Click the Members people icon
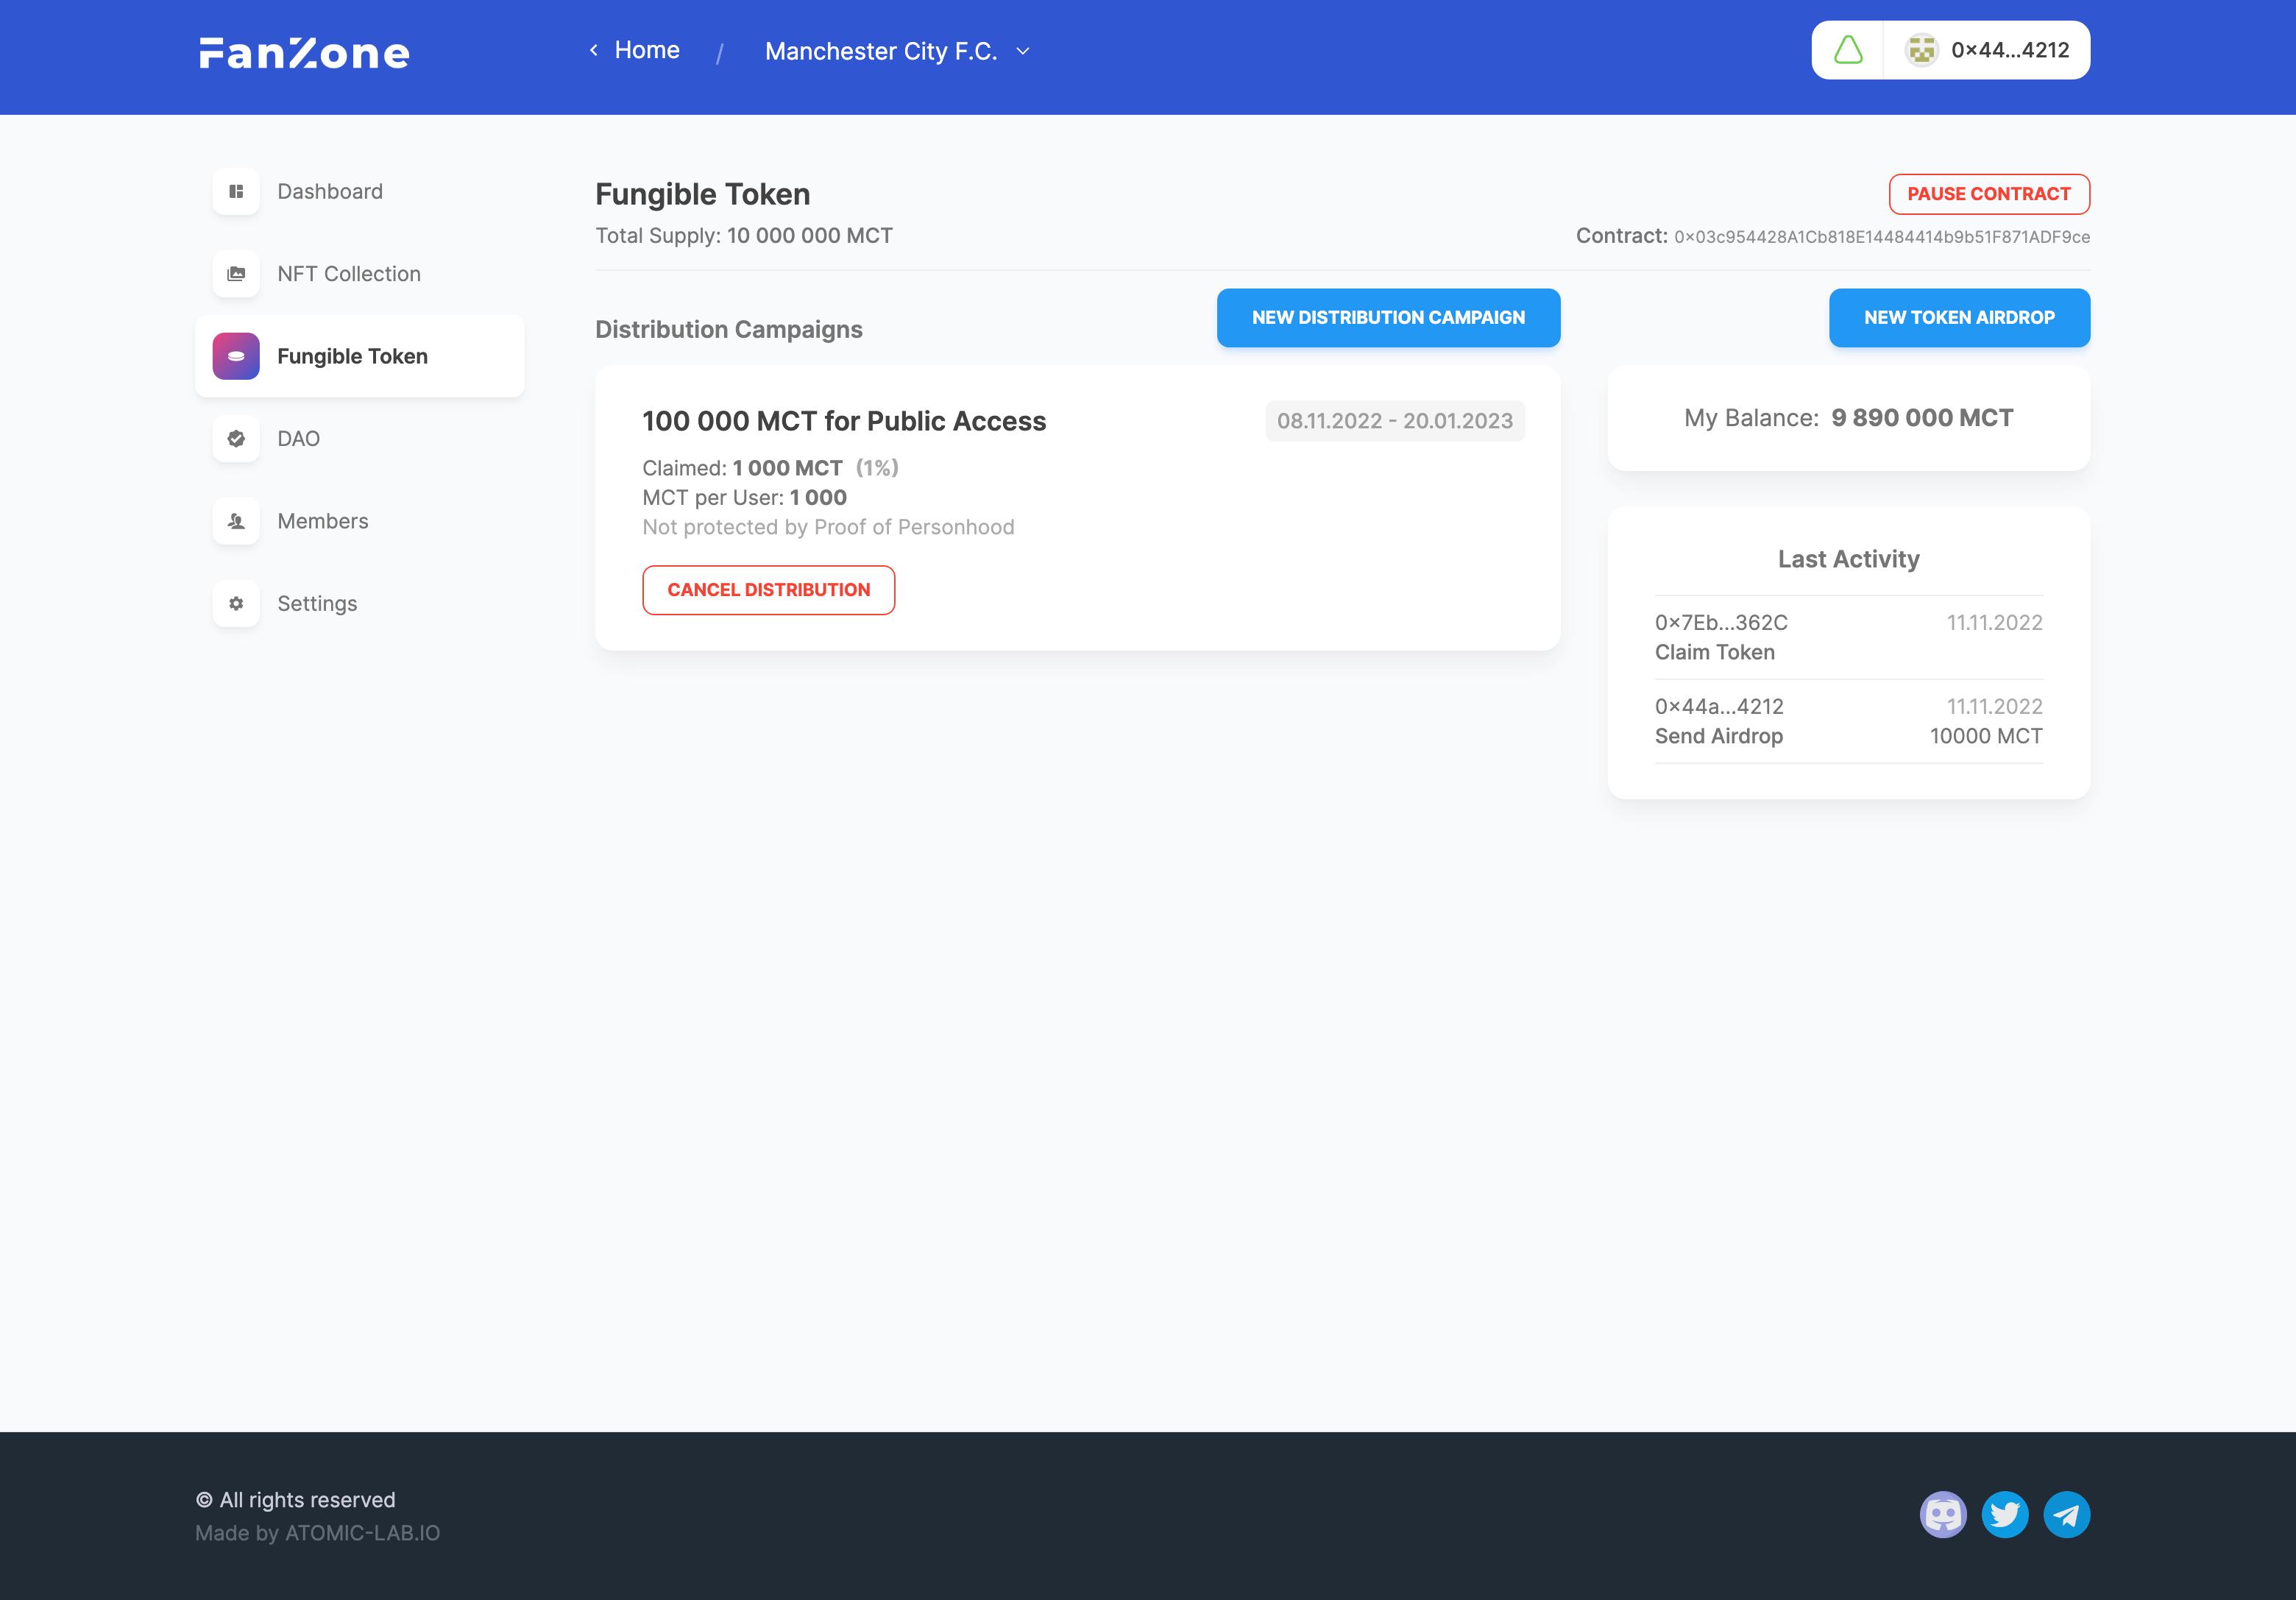The height and width of the screenshot is (1600, 2296). coord(236,521)
